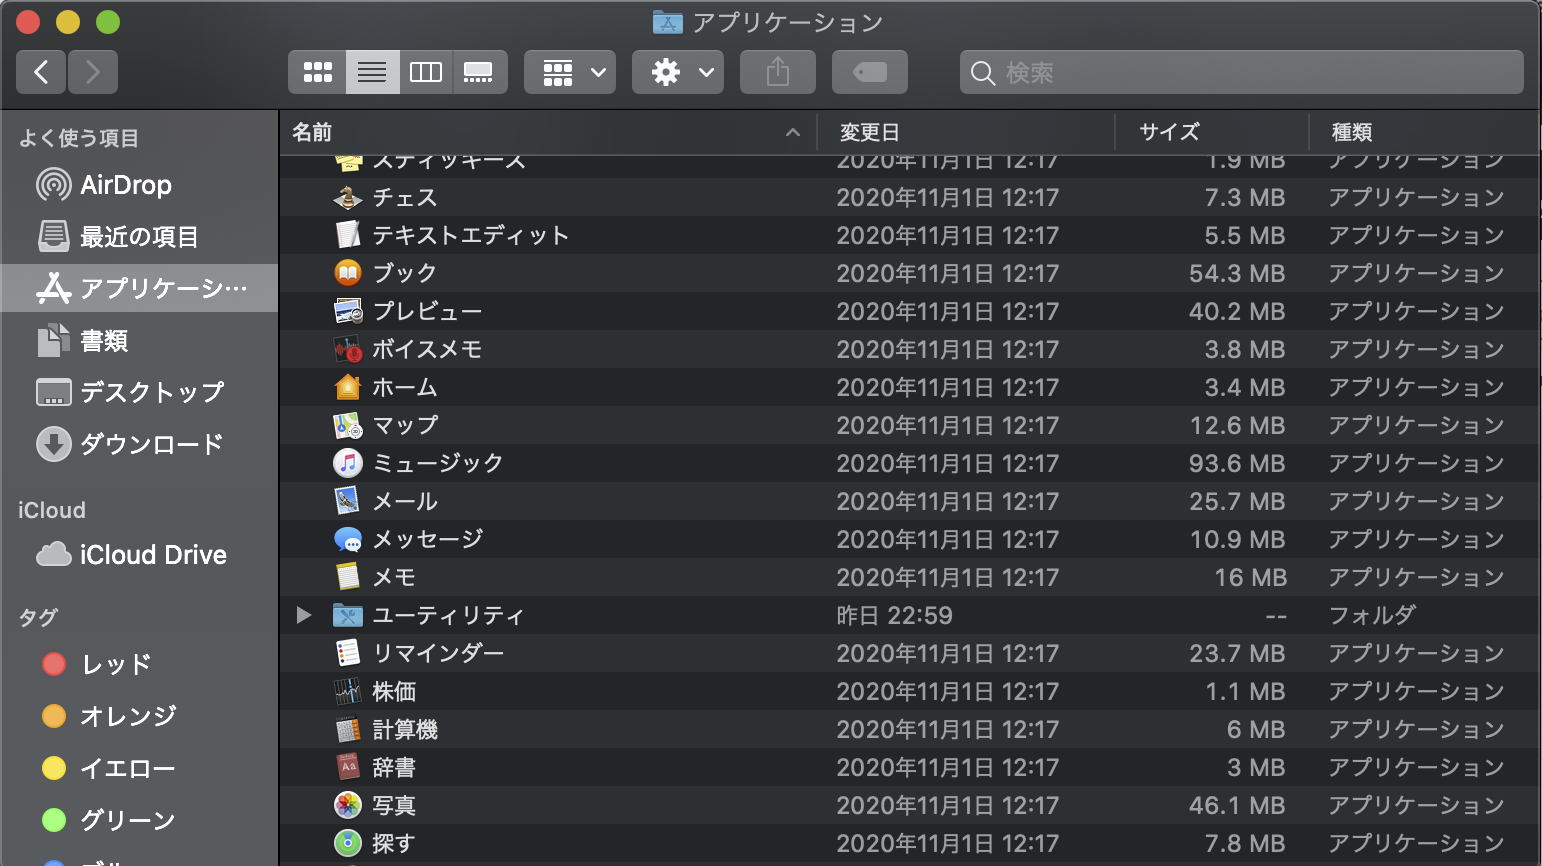Select the メッセージ app icon
Image resolution: width=1542 pixels, height=866 pixels.
pyautogui.click(x=347, y=539)
